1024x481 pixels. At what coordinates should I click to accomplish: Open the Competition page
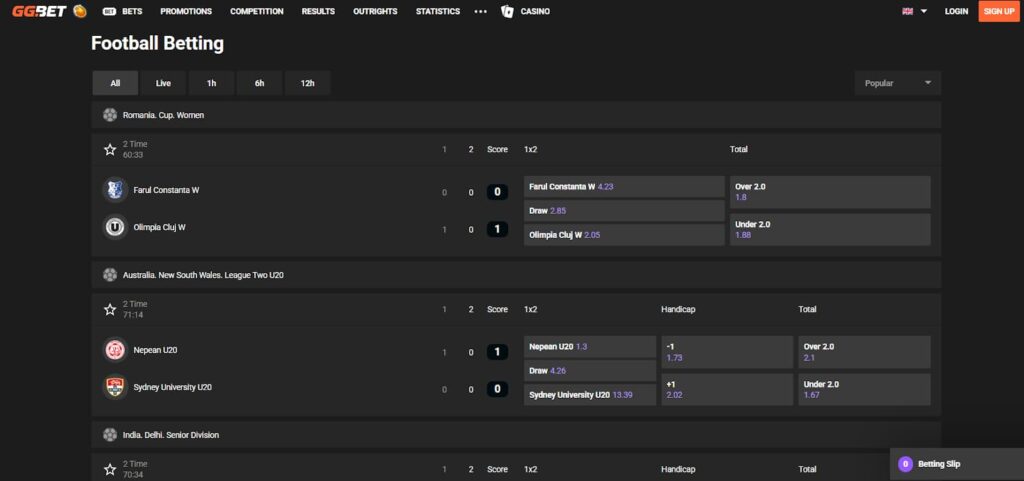click(x=257, y=11)
